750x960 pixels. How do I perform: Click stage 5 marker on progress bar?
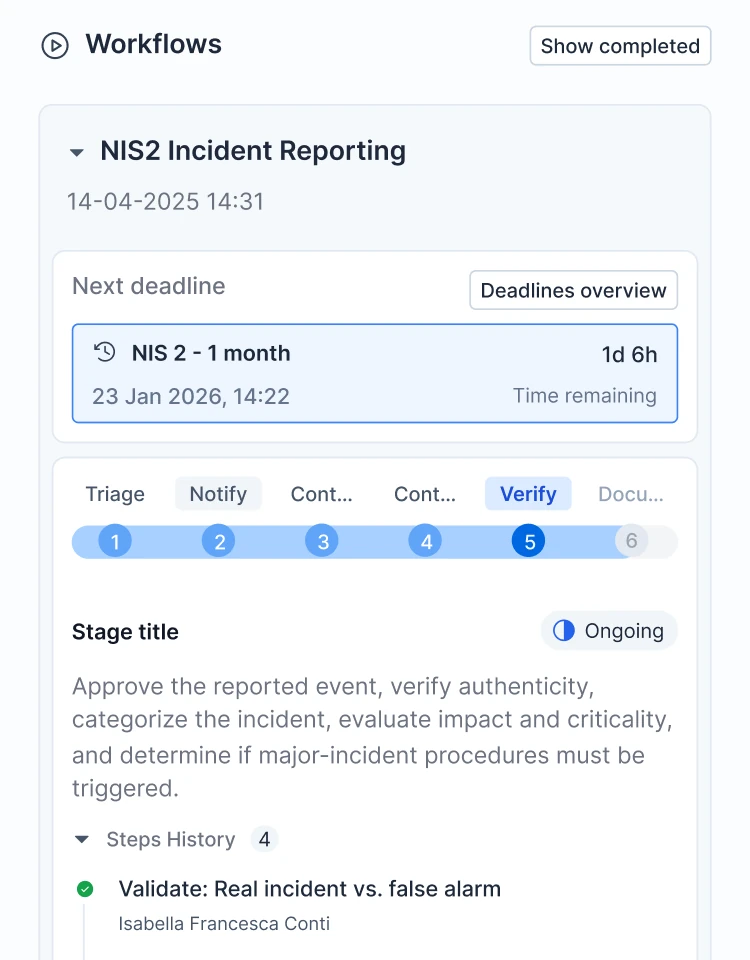coord(528,541)
